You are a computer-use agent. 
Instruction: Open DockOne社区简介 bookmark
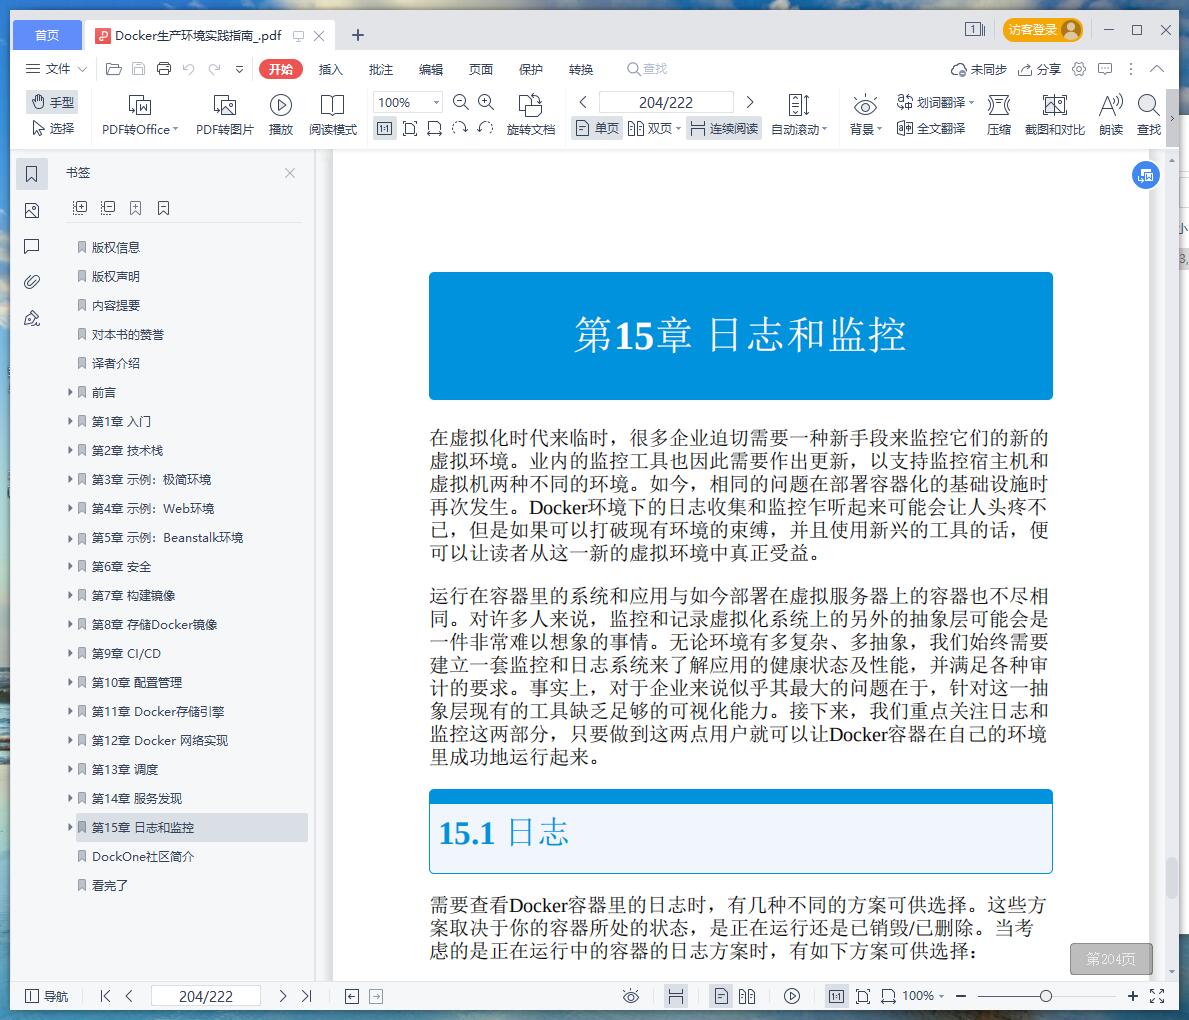(143, 856)
